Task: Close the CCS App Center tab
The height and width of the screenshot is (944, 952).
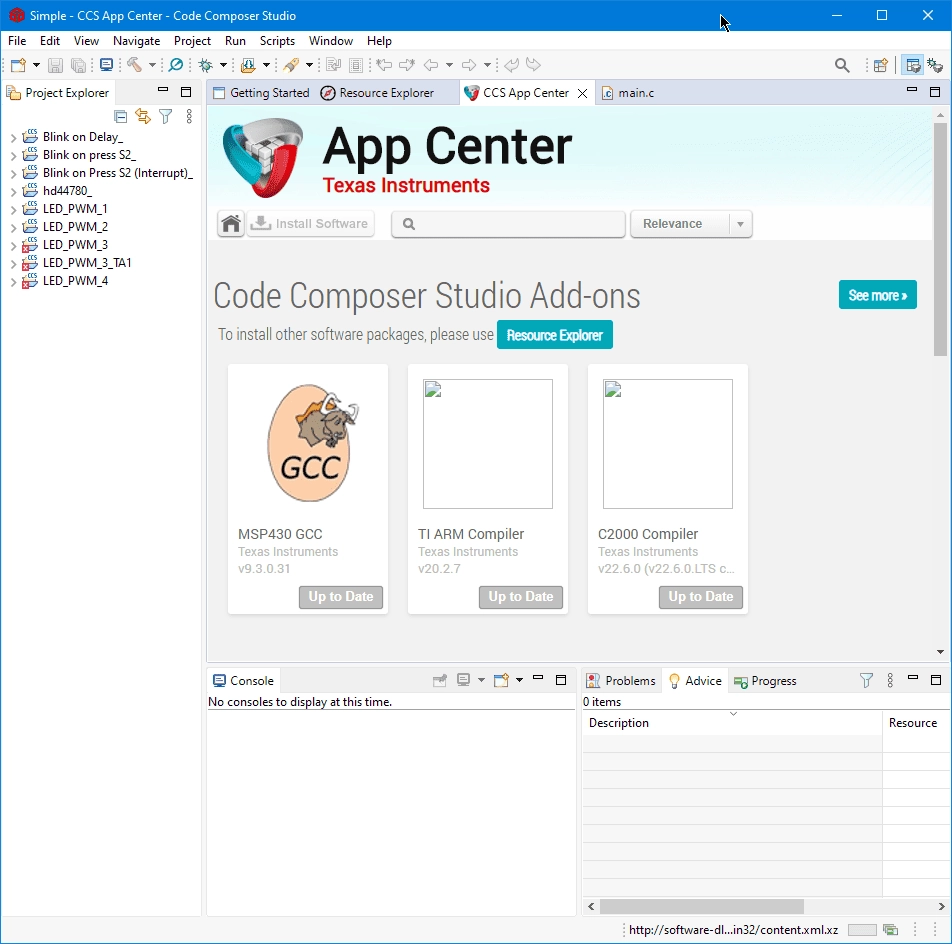Action: (582, 93)
